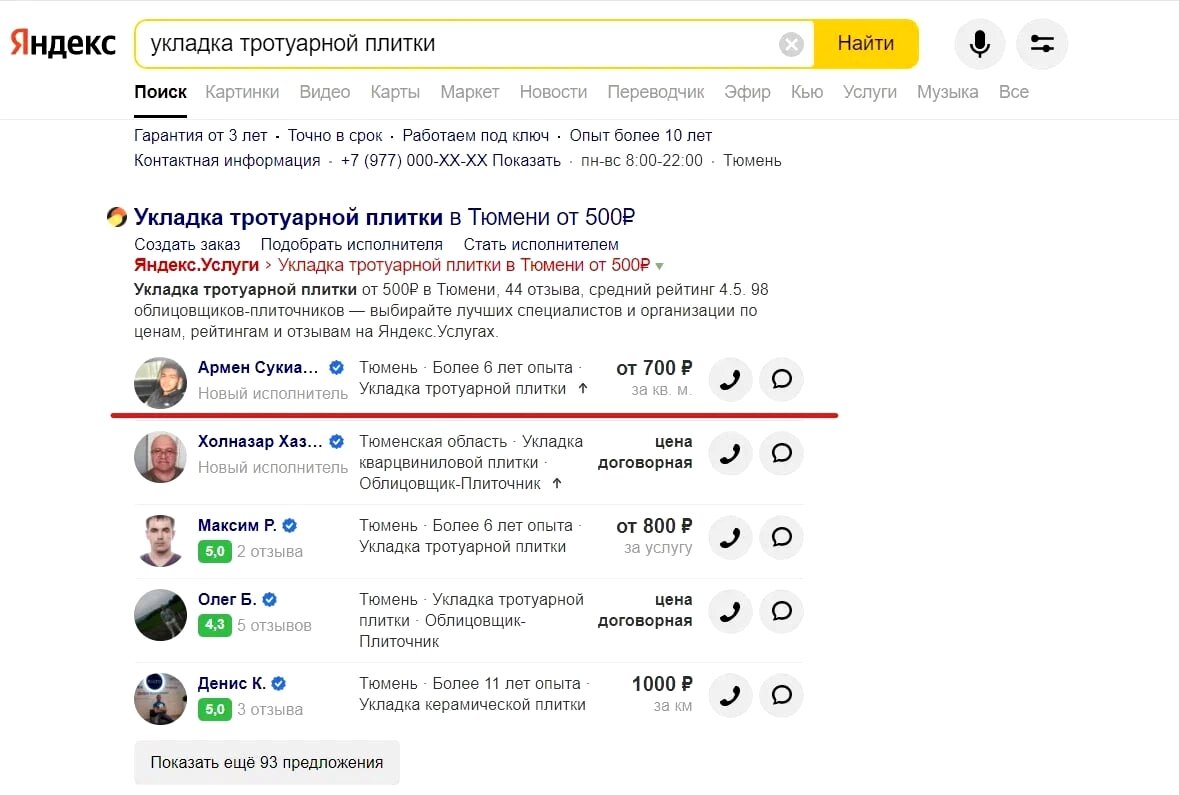Viewport: 1179px width, 795px height.
Task: Message Денис К. with the chat icon
Action: coord(781,695)
